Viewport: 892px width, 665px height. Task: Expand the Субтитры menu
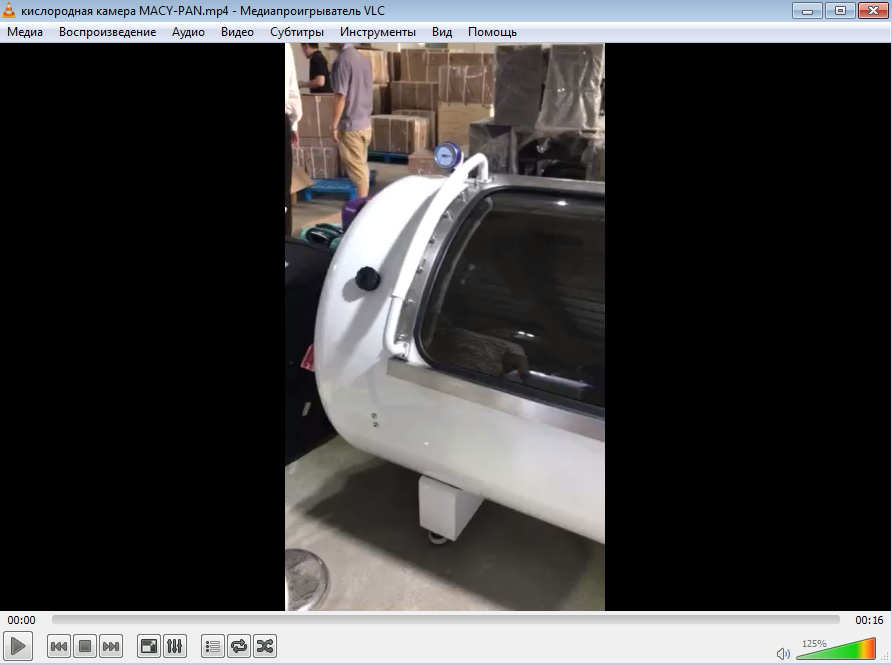click(297, 32)
